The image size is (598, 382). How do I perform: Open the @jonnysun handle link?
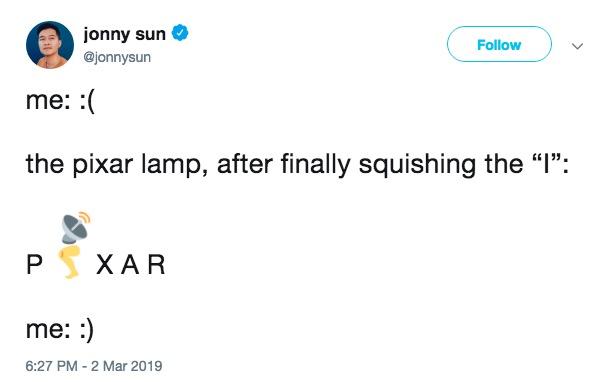coord(117,57)
